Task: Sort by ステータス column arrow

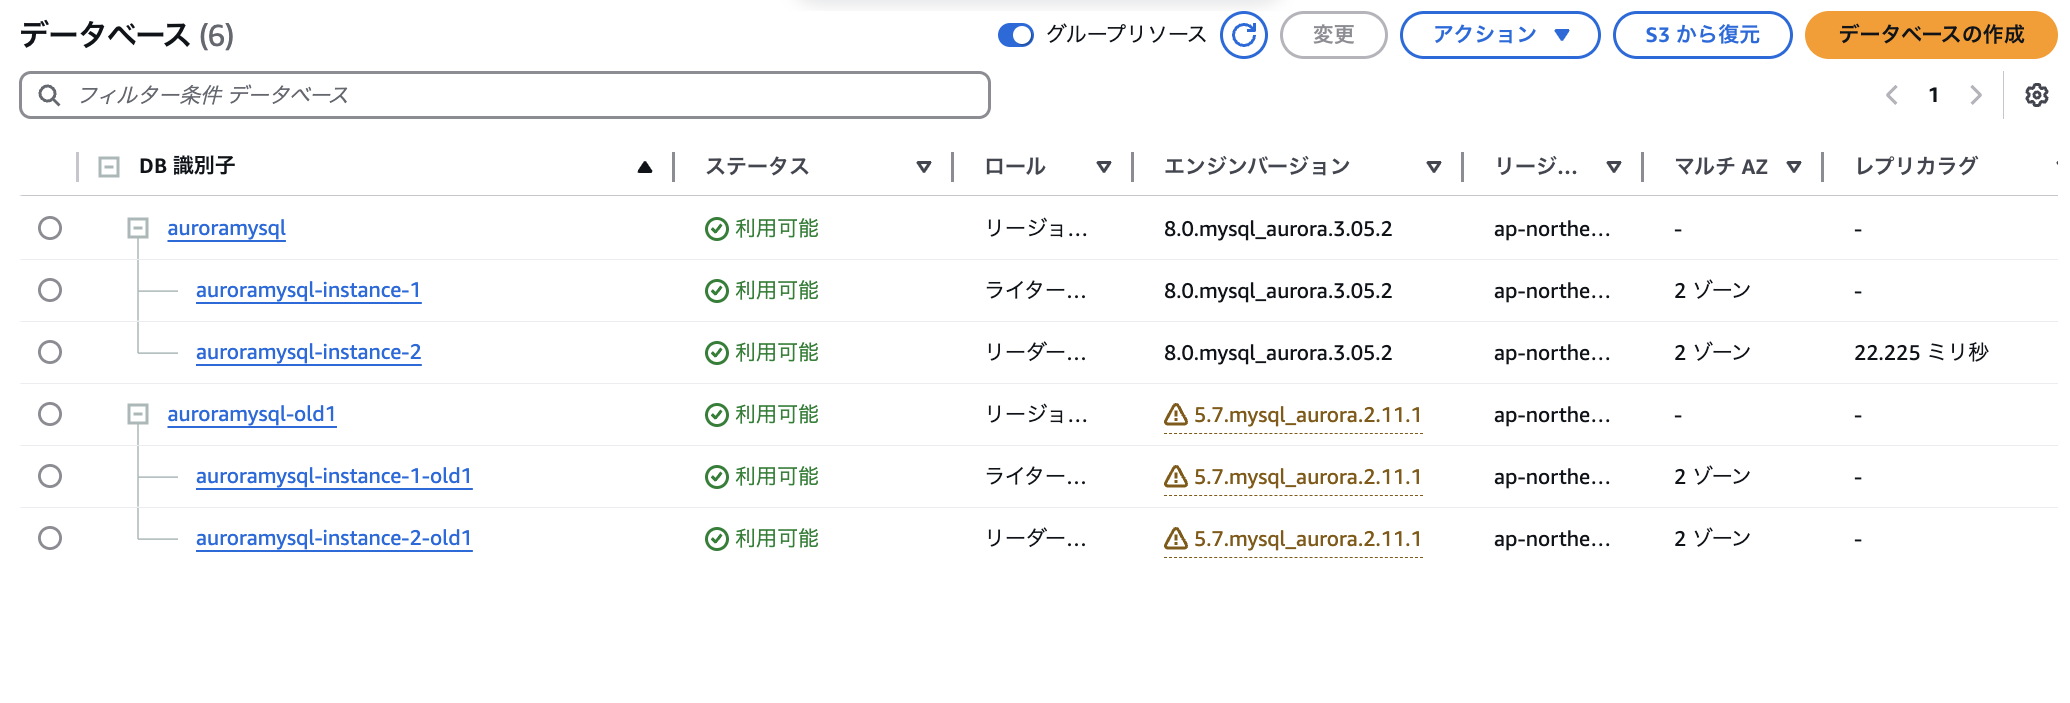Action: [x=923, y=167]
